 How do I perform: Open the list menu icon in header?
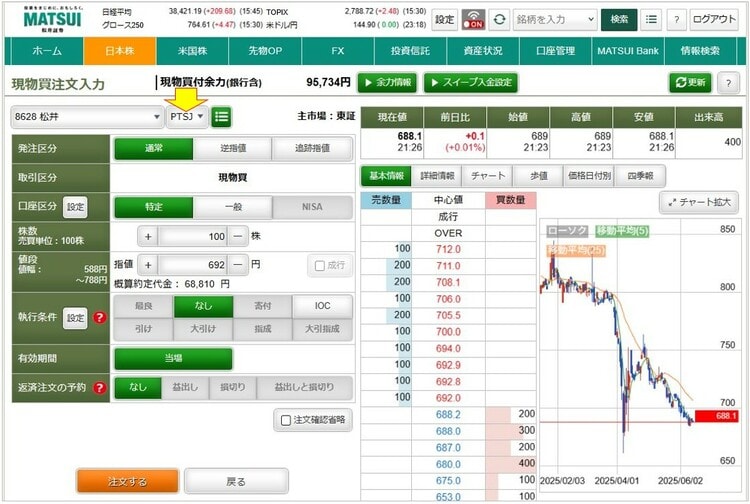pyautogui.click(x=651, y=20)
